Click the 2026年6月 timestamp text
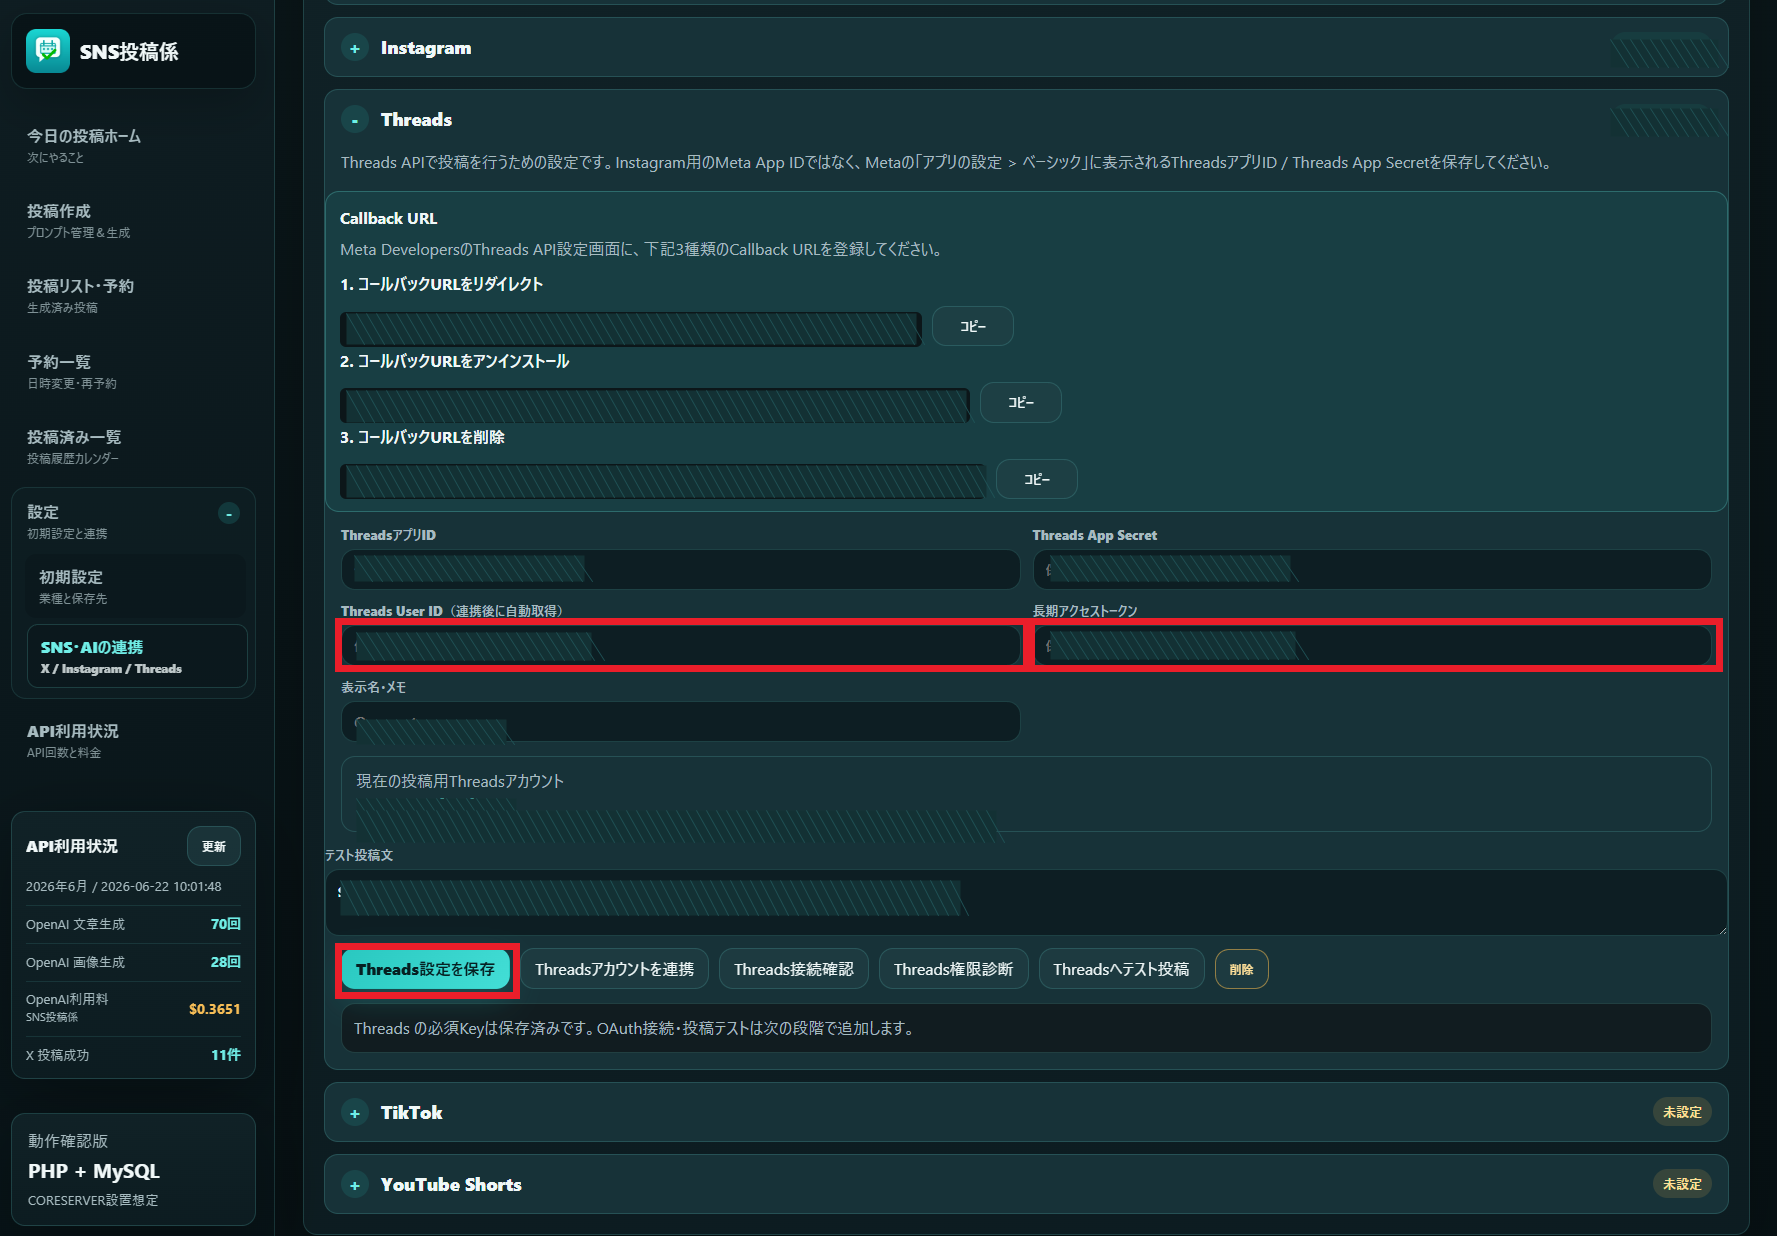The width and height of the screenshot is (1777, 1236). pos(124,886)
